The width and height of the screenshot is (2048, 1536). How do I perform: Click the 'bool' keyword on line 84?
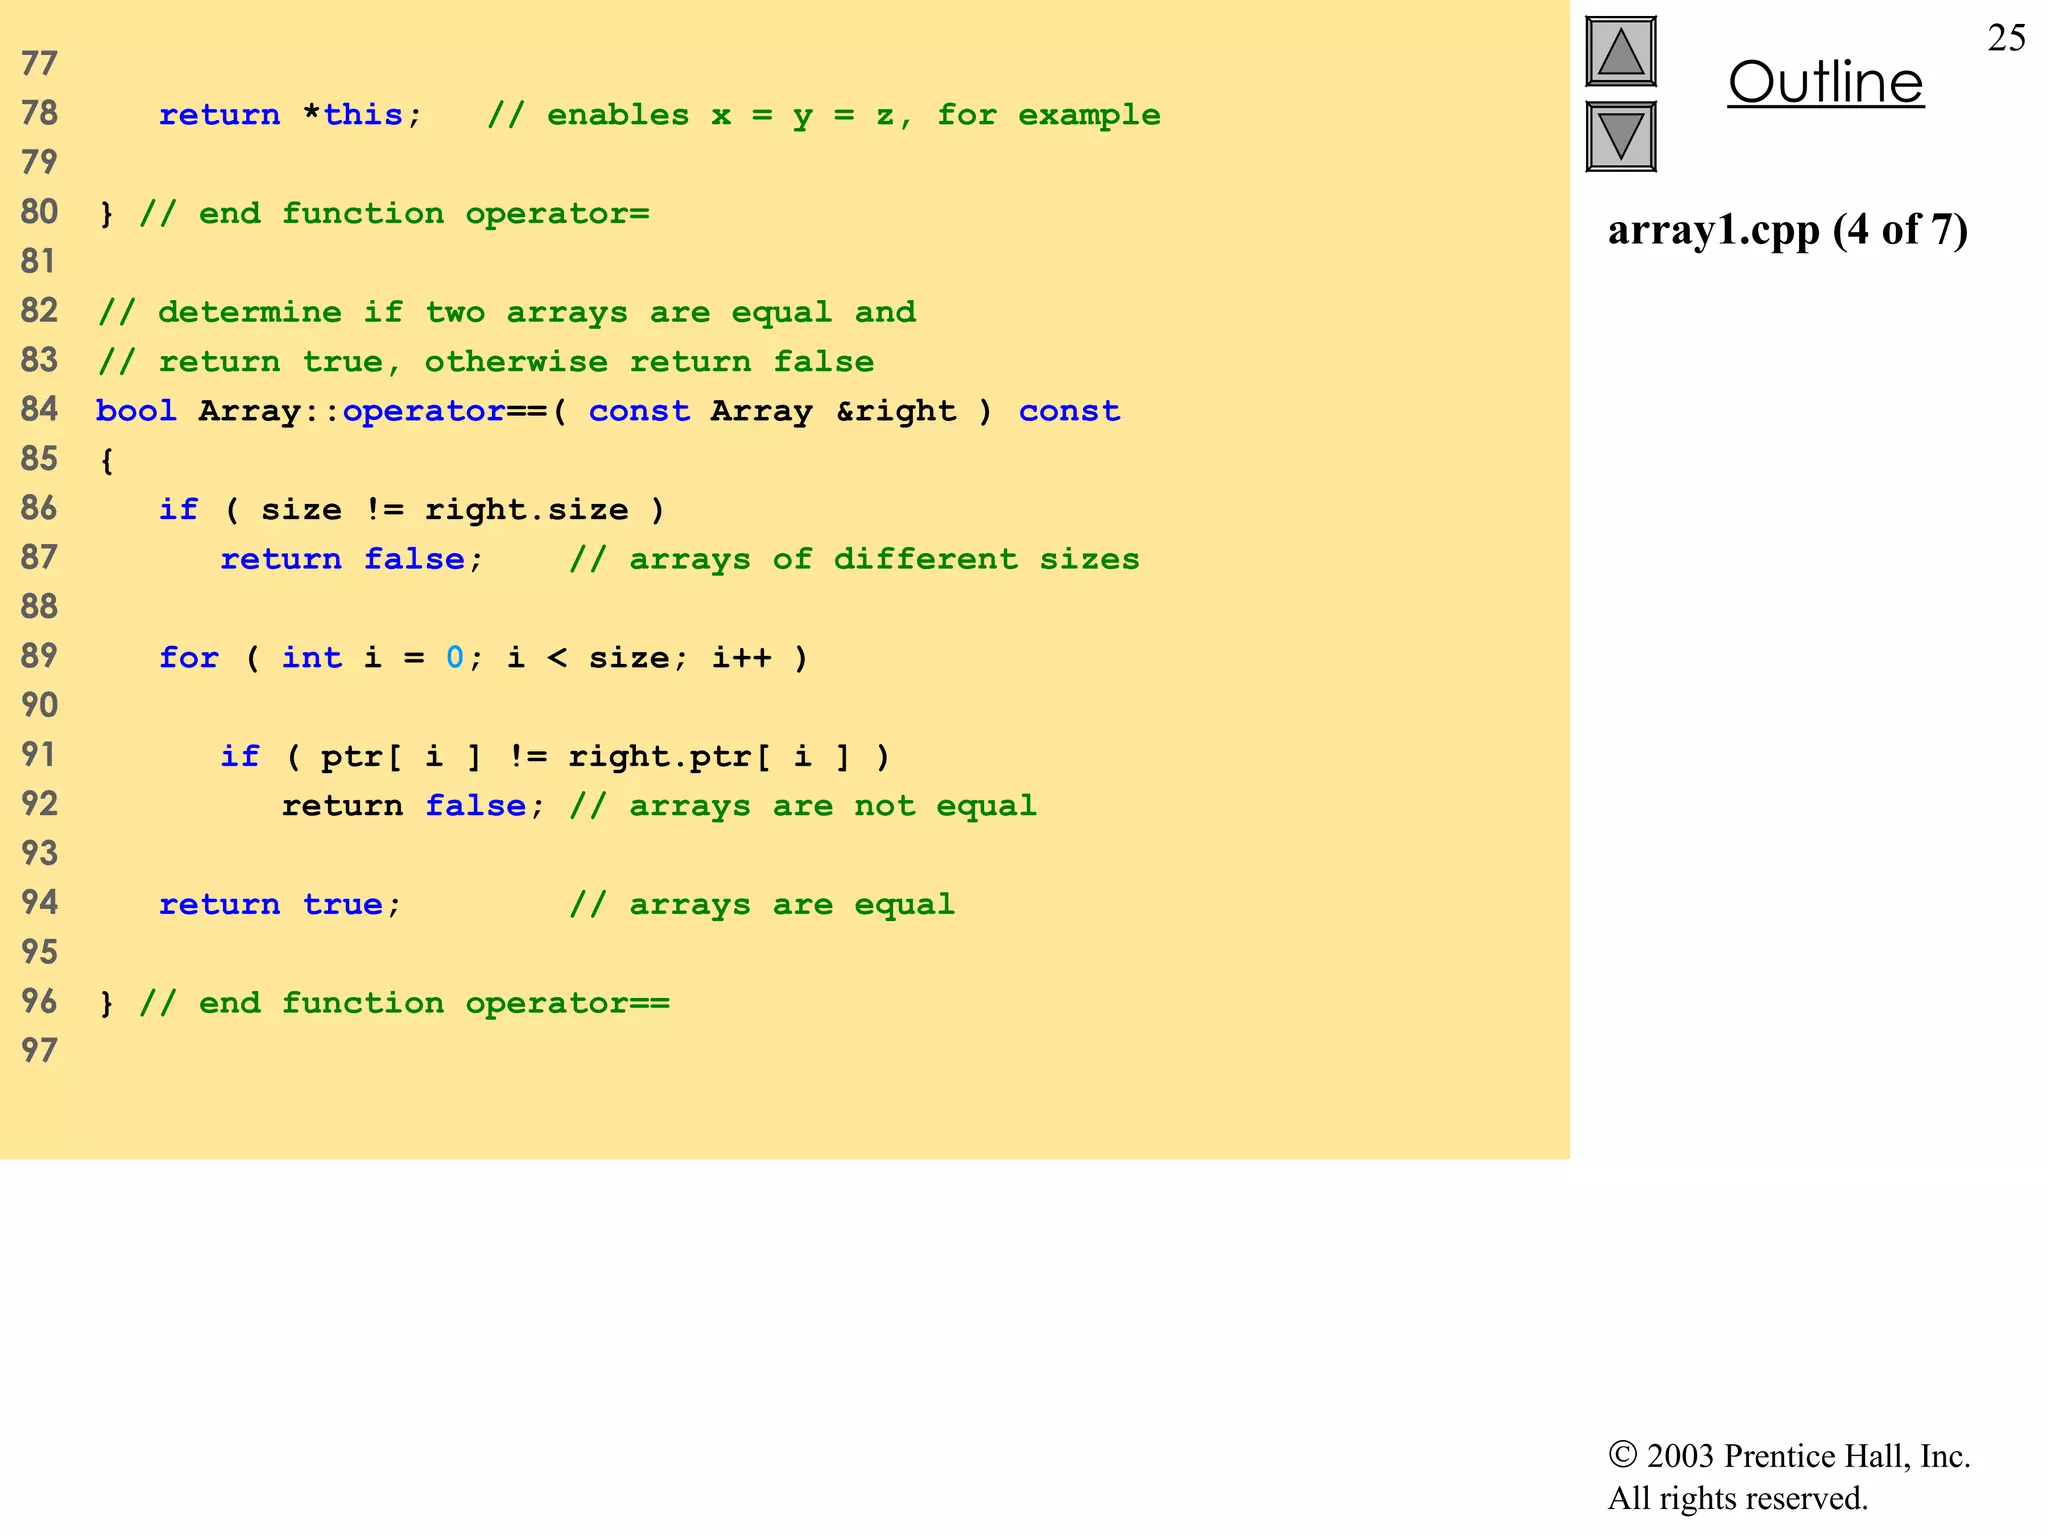click(136, 410)
